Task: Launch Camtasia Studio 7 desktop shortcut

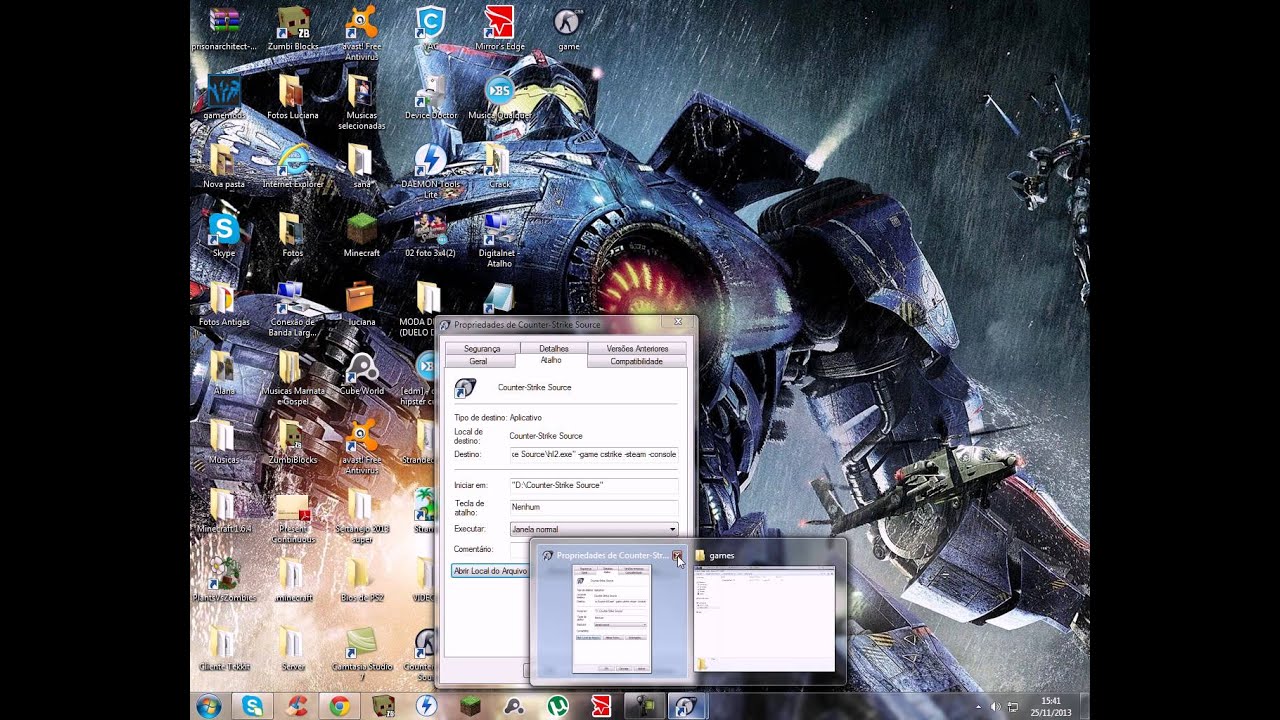Action: coord(361,653)
